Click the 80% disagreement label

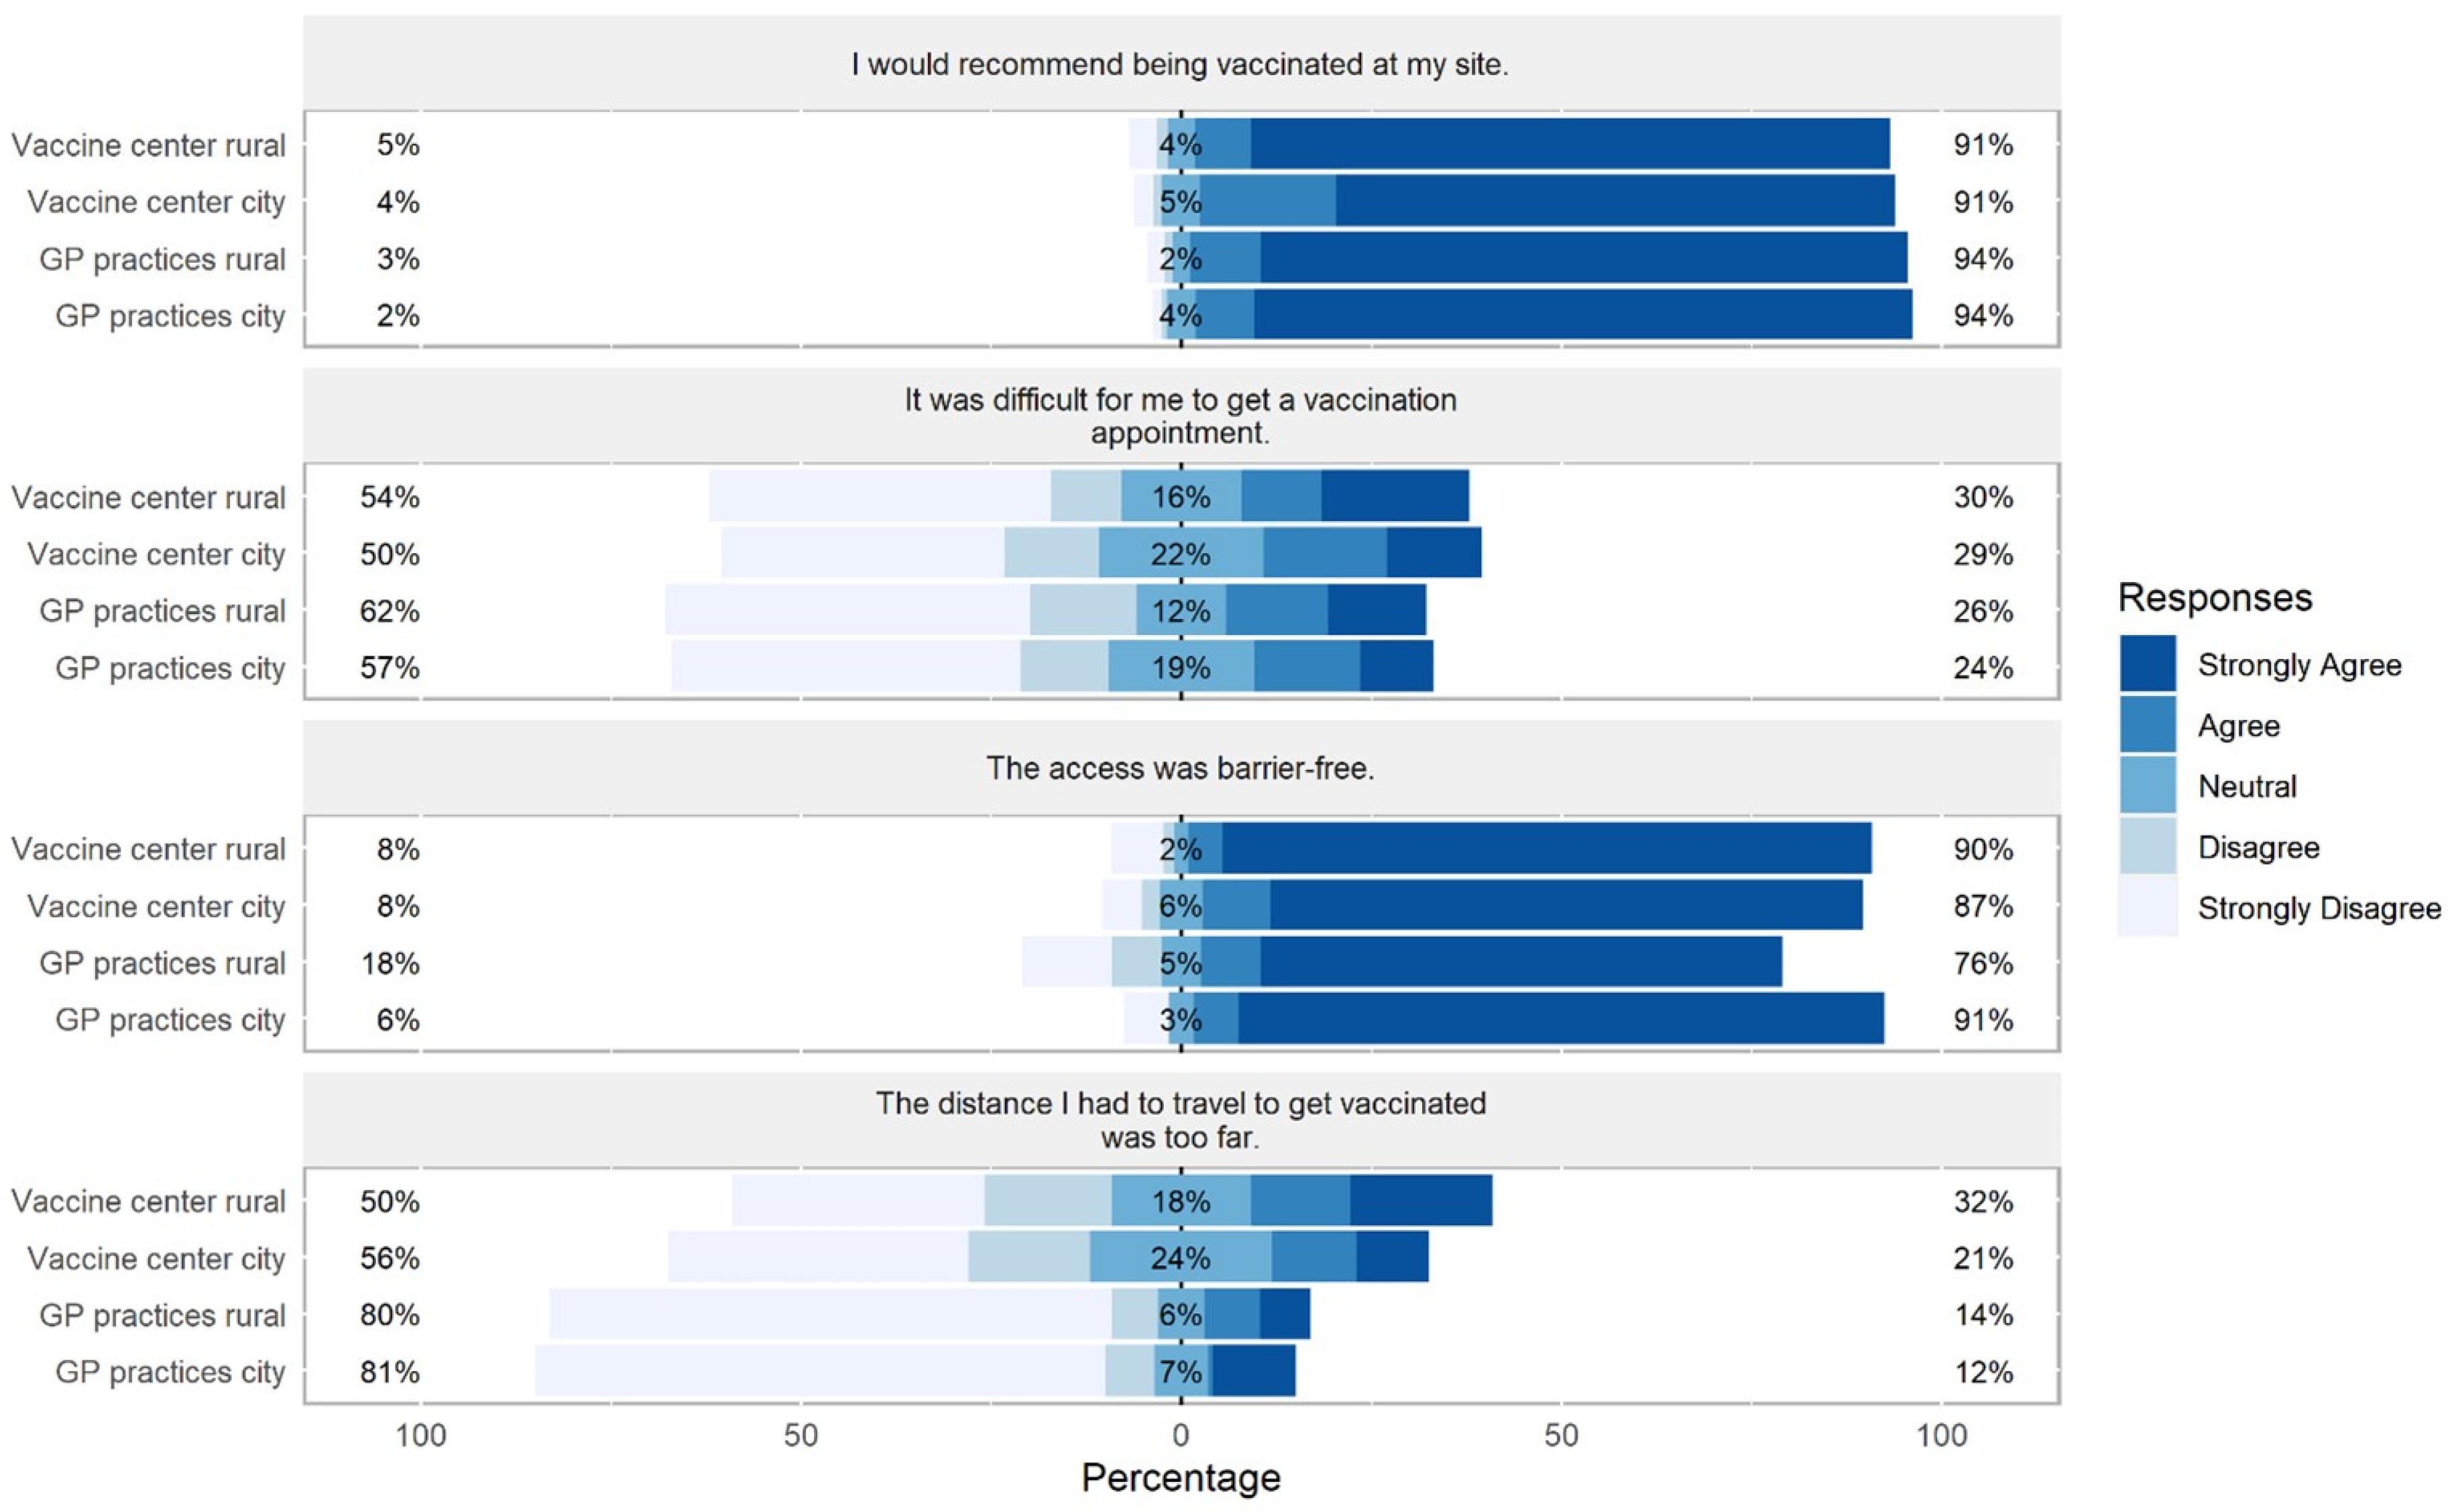pos(390,1315)
